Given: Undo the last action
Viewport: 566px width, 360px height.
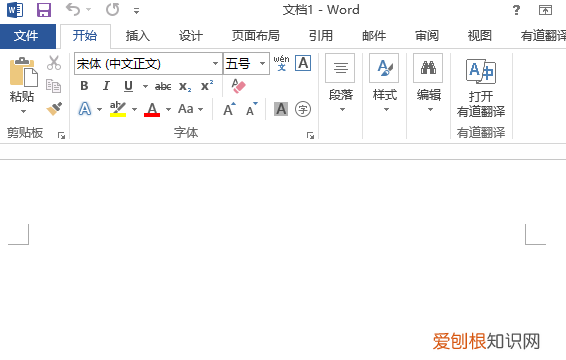Looking at the screenshot, I should [x=73, y=10].
